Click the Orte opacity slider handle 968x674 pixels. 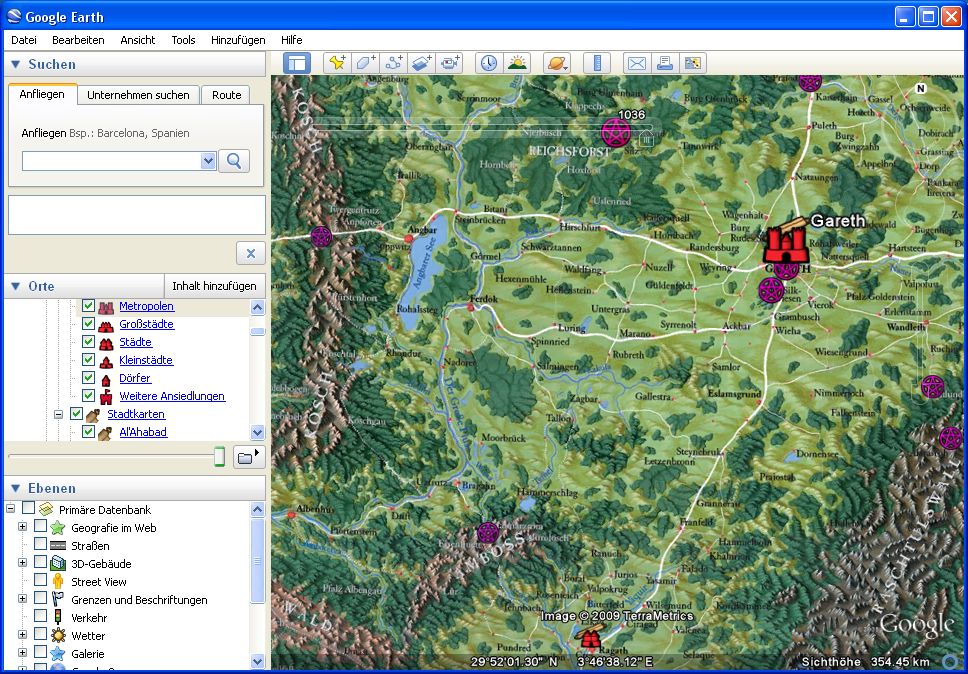pos(219,457)
